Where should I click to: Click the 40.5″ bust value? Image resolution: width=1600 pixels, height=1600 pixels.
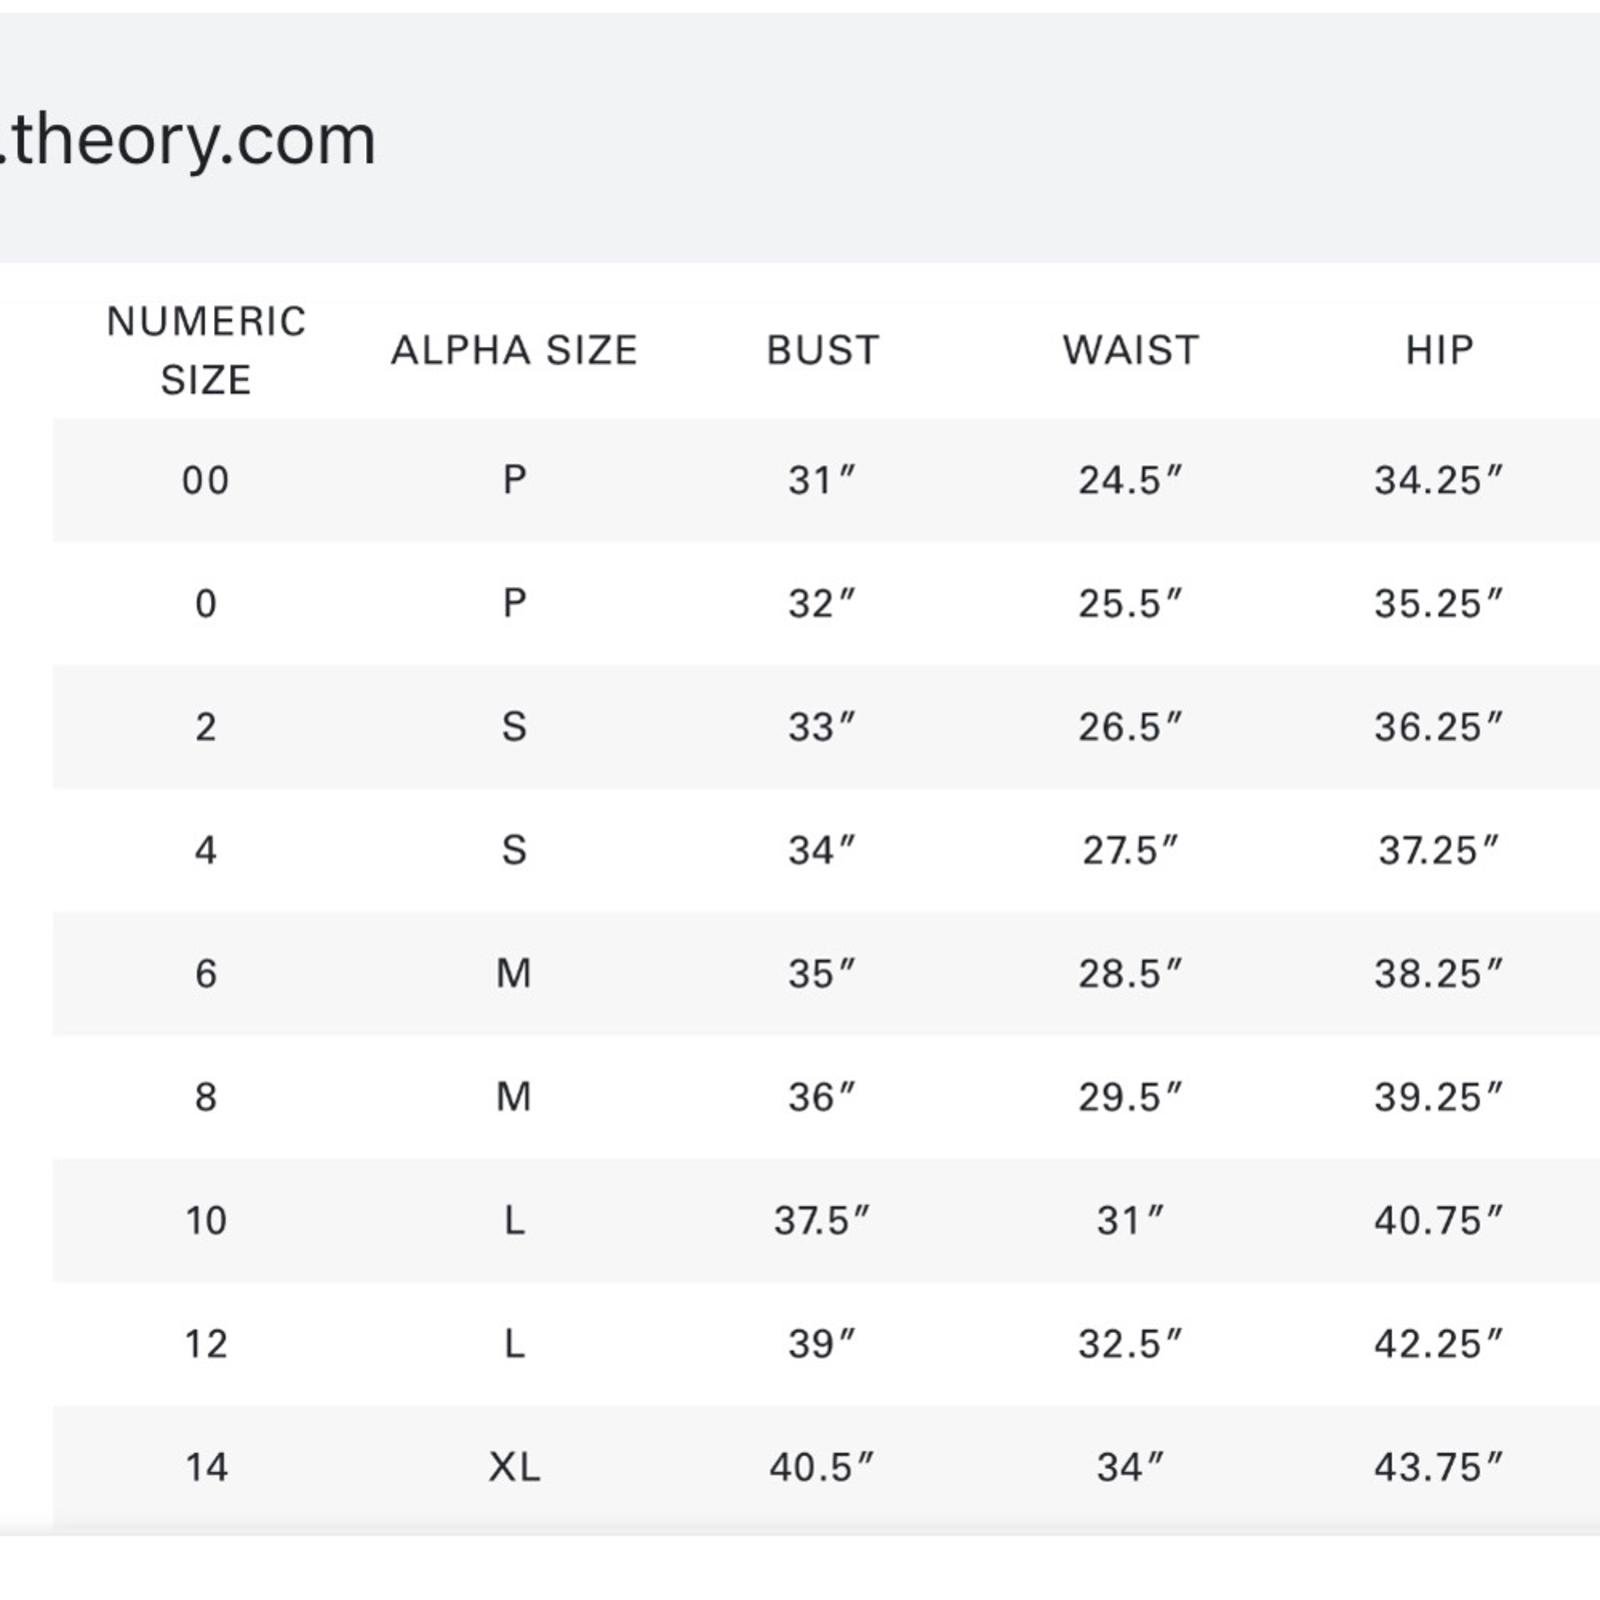[x=821, y=1467]
